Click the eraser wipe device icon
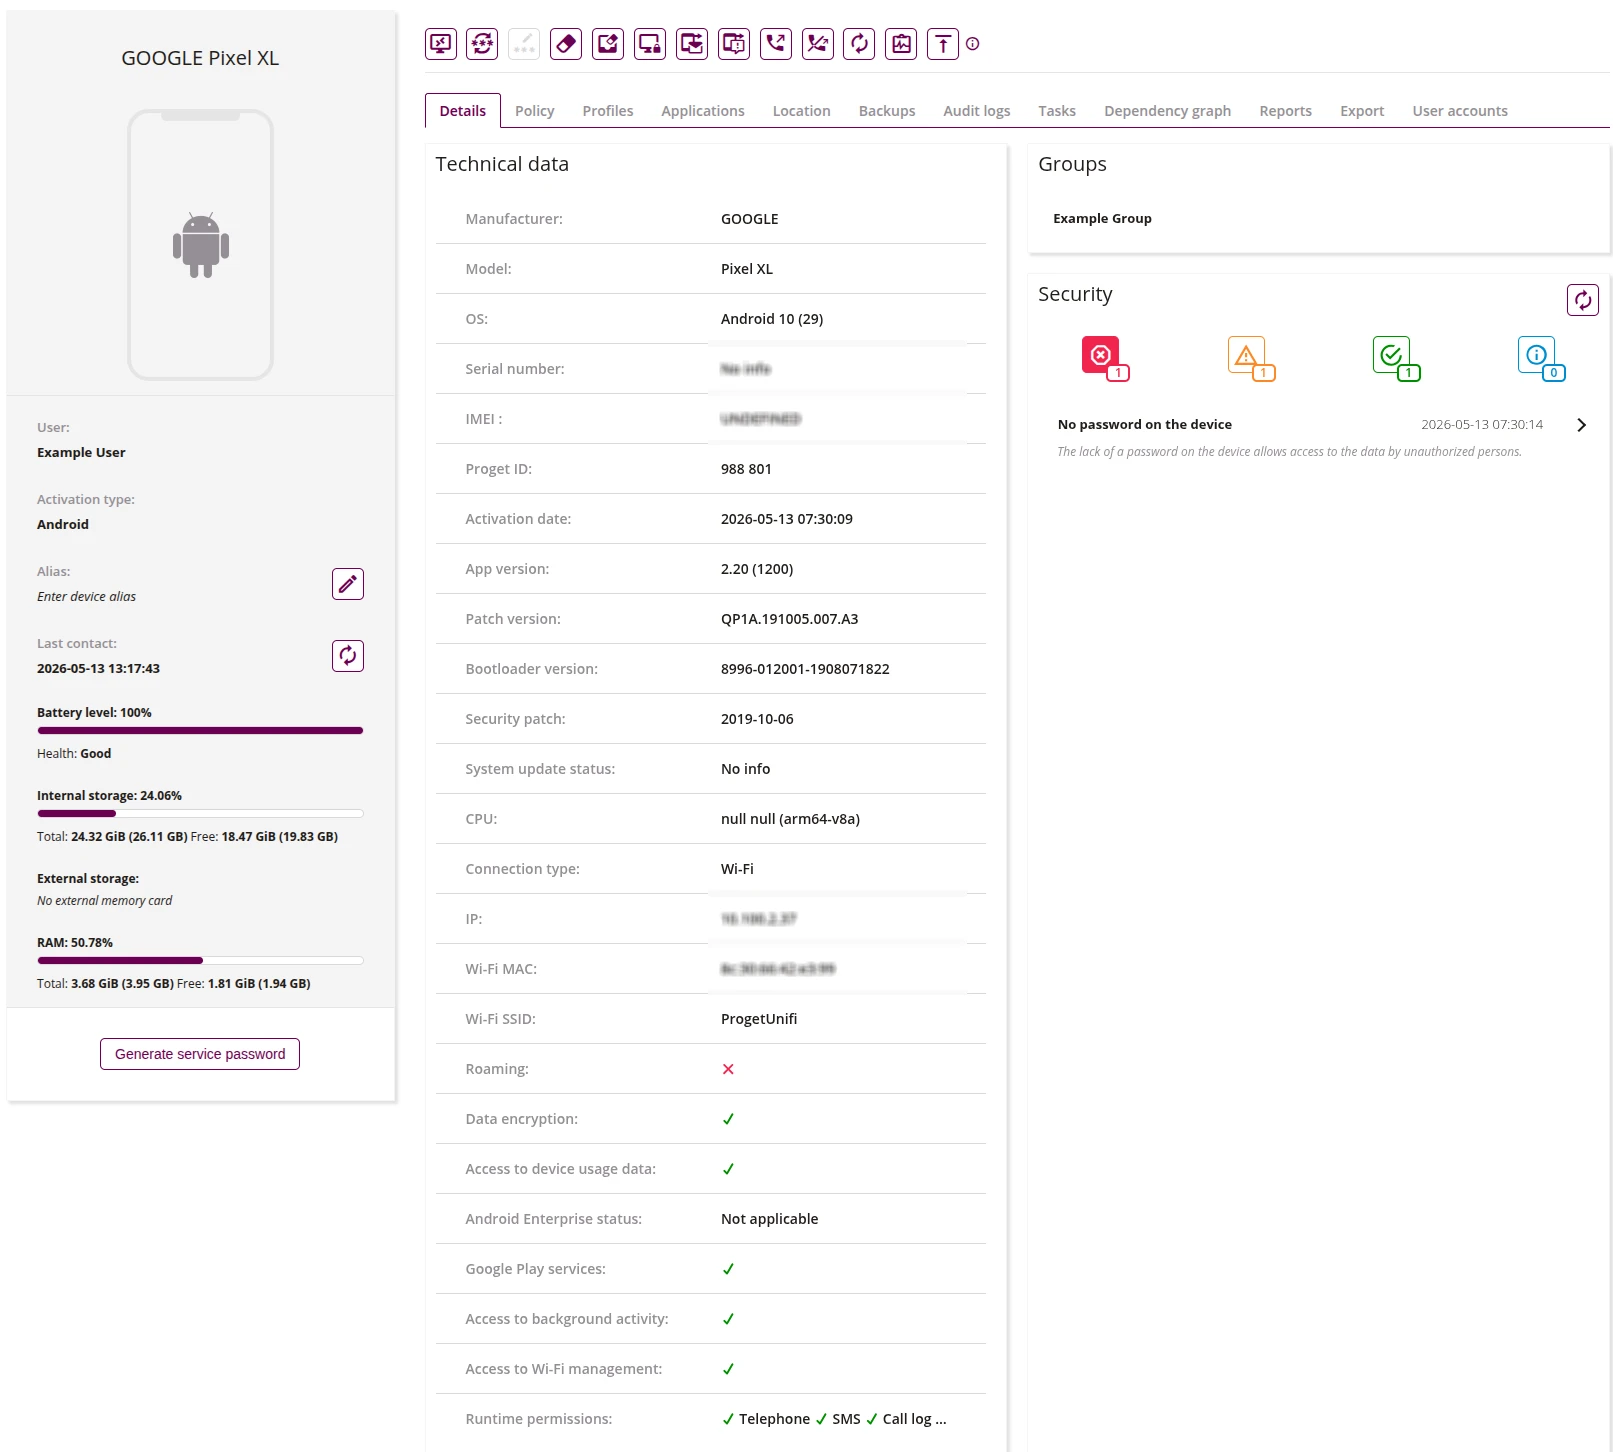Screen dimensions: 1613x1452 [x=566, y=44]
